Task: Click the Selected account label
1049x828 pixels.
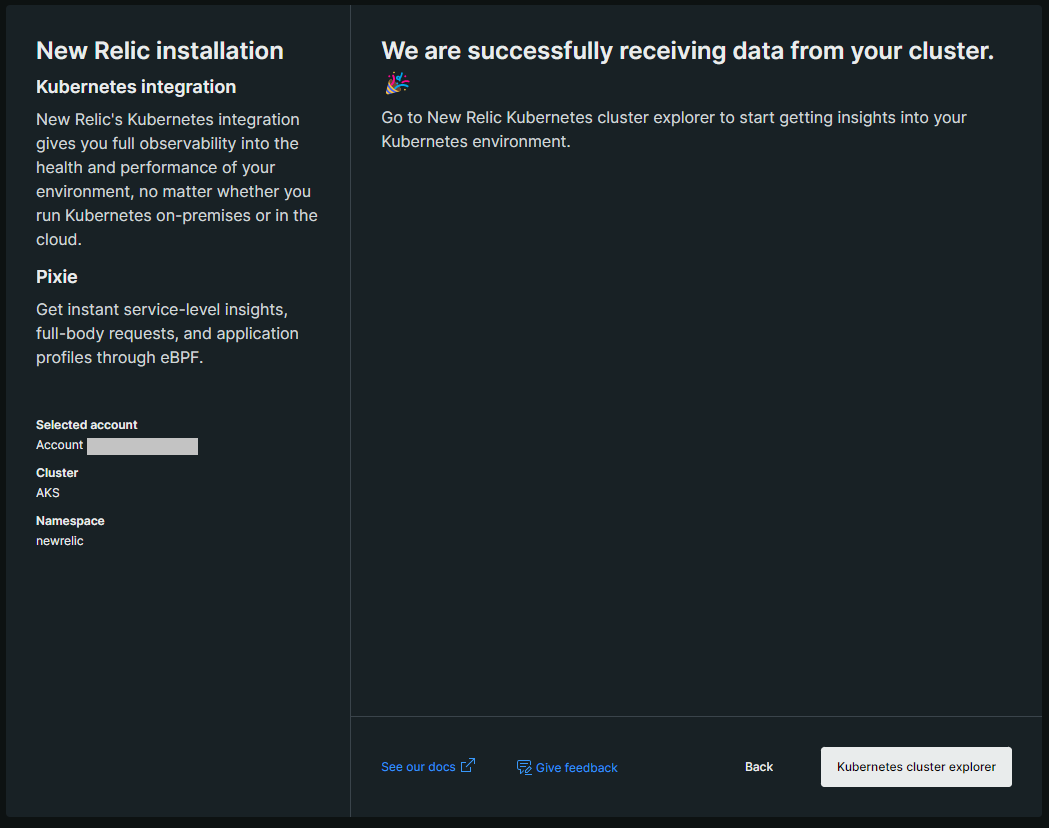Action: tap(86, 425)
